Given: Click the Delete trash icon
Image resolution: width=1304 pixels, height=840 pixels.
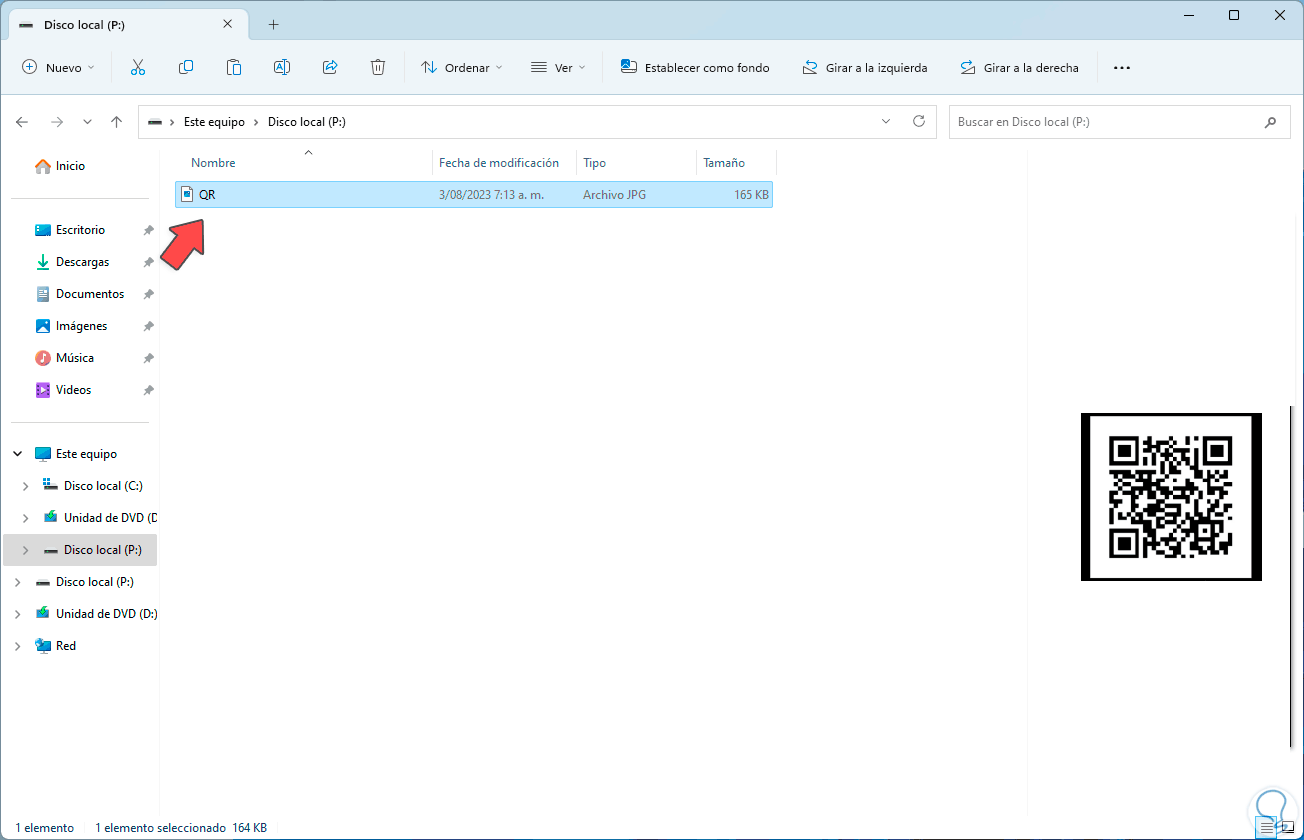Looking at the screenshot, I should pyautogui.click(x=378, y=68).
